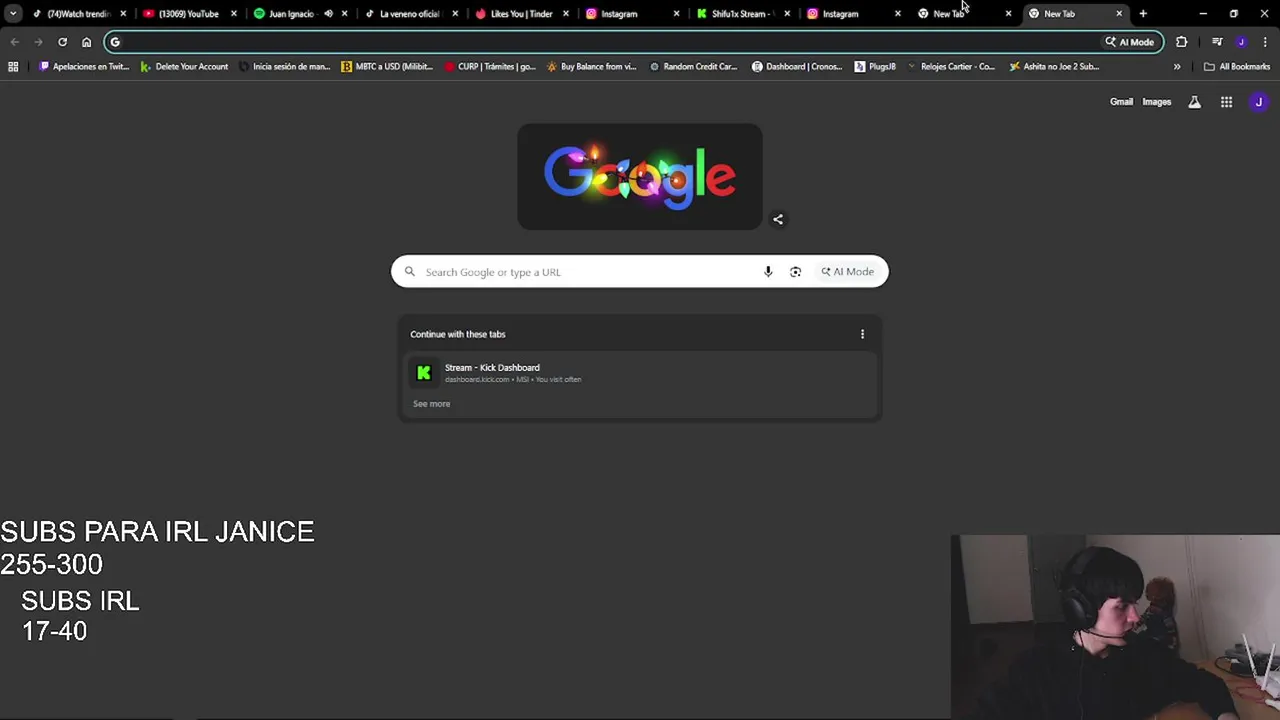The height and width of the screenshot is (720, 1280).
Task: Open Delete Your Account bookmark
Action: 184,67
